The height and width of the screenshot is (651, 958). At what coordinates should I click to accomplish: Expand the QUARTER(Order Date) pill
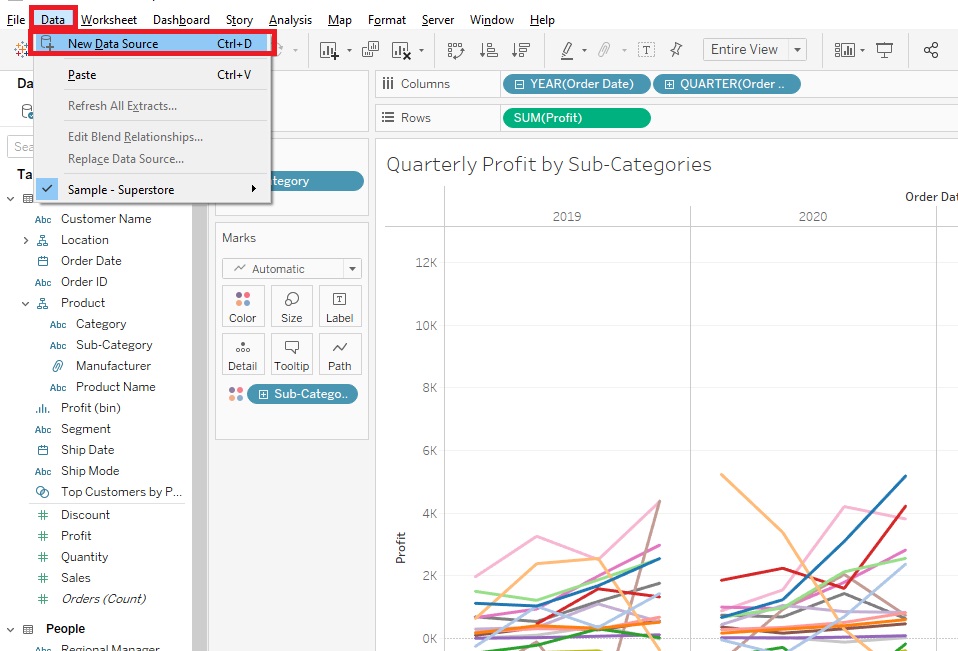coord(669,84)
